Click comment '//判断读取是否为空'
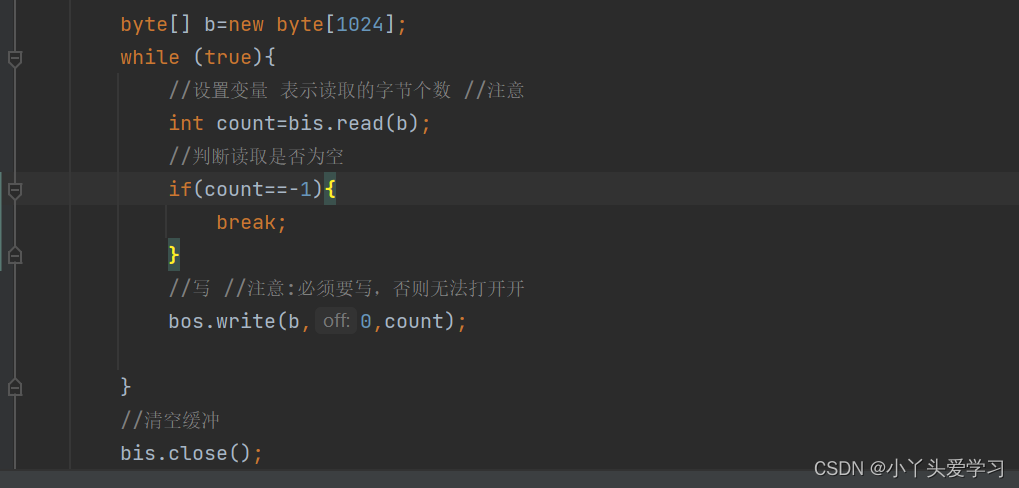 coord(256,157)
